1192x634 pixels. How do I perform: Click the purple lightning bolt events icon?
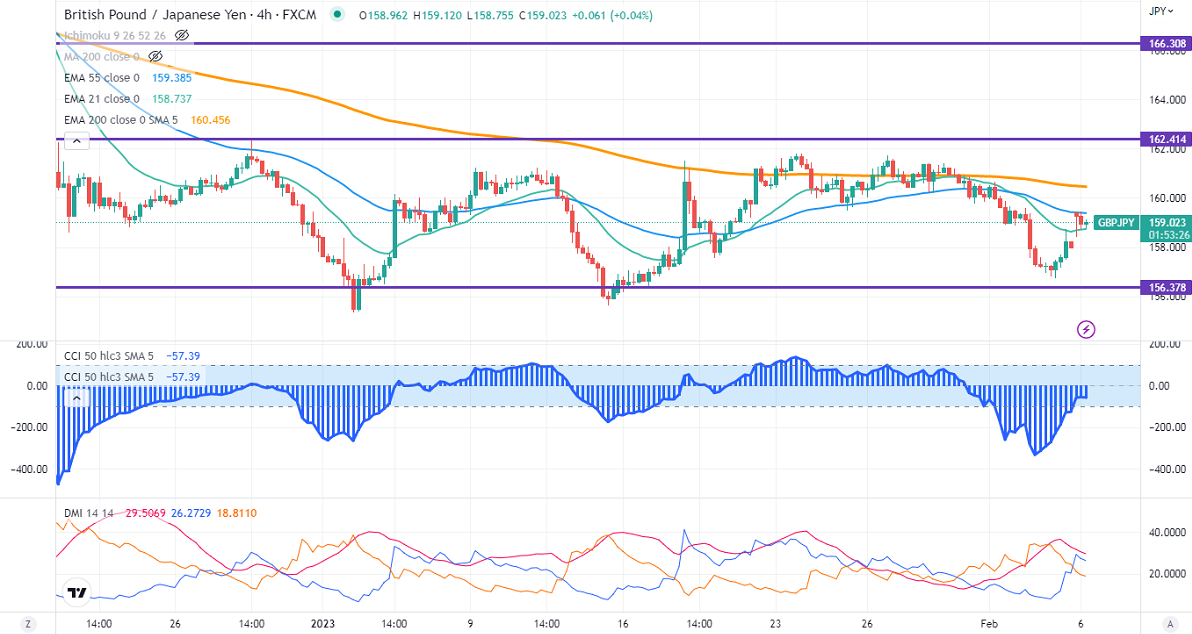coord(1086,328)
